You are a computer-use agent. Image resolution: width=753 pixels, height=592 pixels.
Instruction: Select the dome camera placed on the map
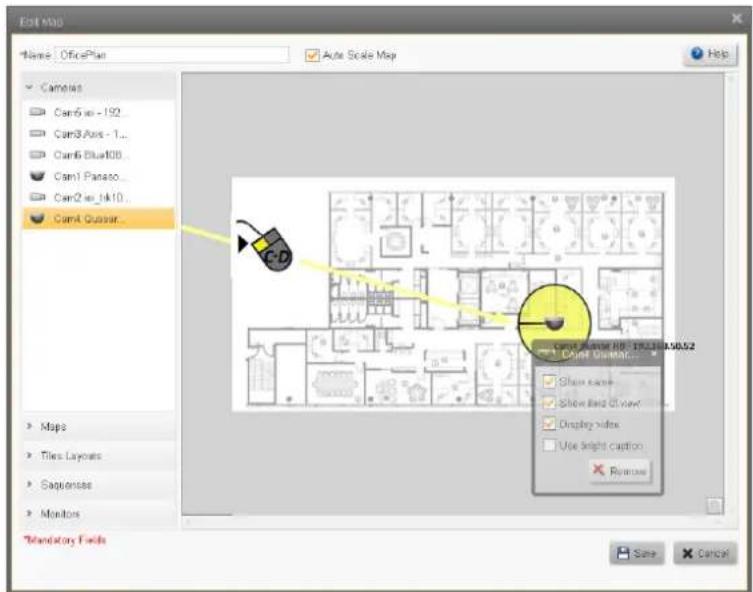555,323
